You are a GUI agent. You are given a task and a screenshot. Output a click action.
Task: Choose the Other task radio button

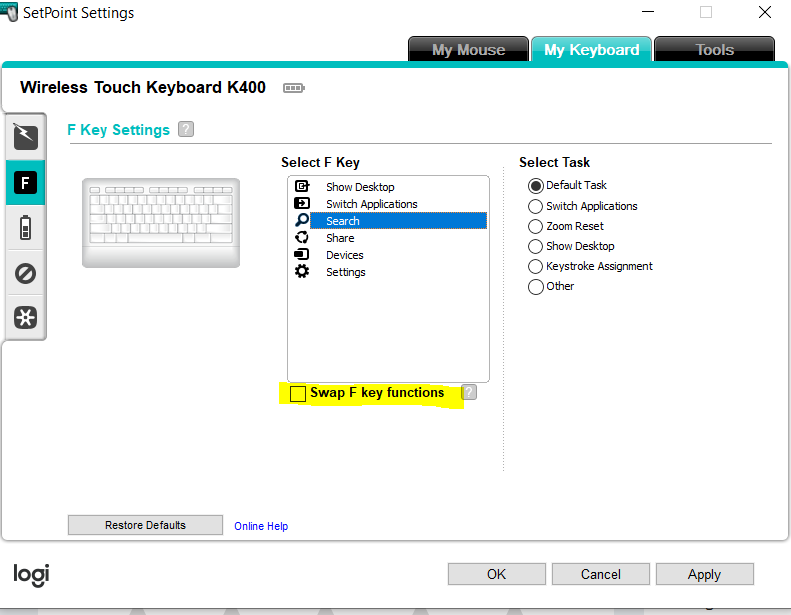(x=535, y=287)
